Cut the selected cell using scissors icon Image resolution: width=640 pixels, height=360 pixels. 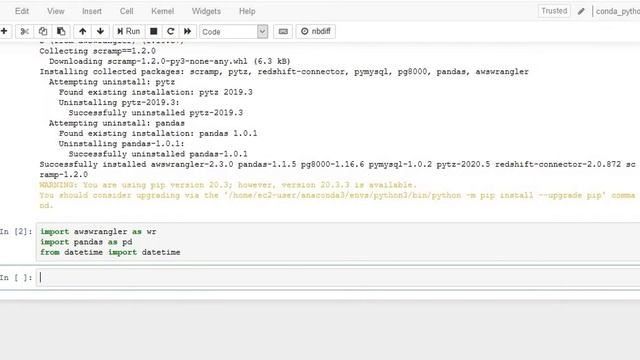coord(24,31)
